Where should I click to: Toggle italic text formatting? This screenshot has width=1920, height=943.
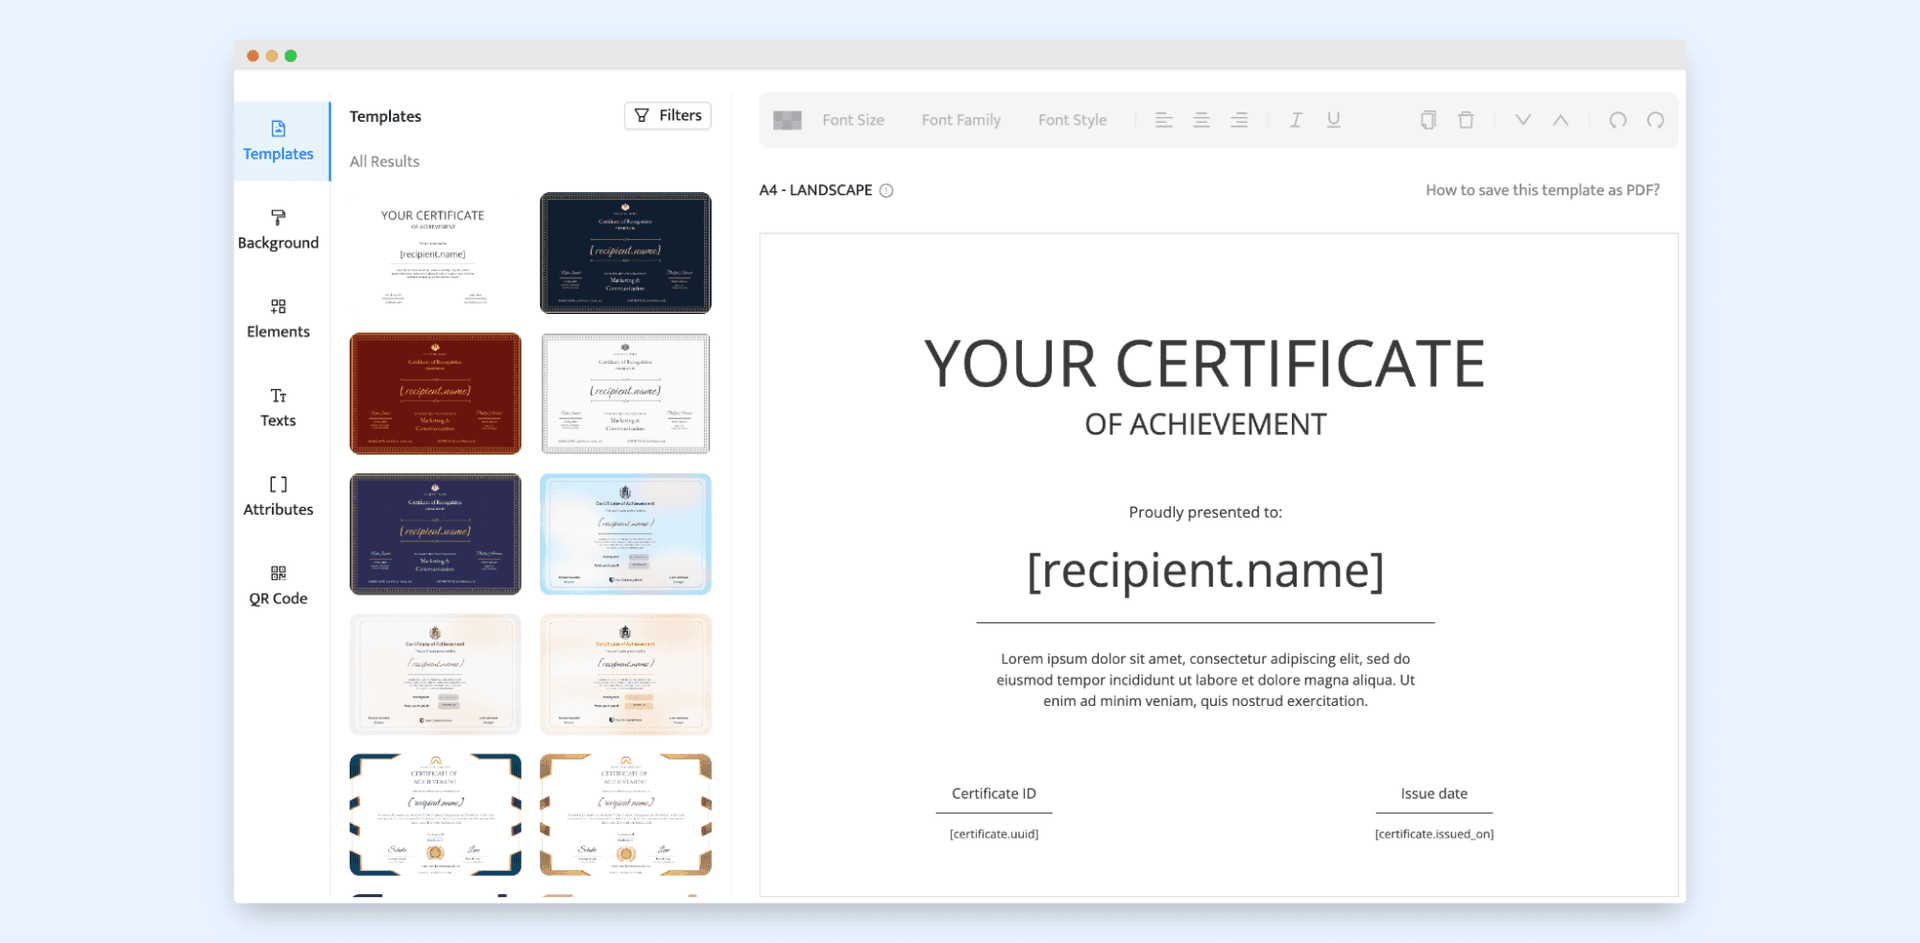click(x=1296, y=120)
